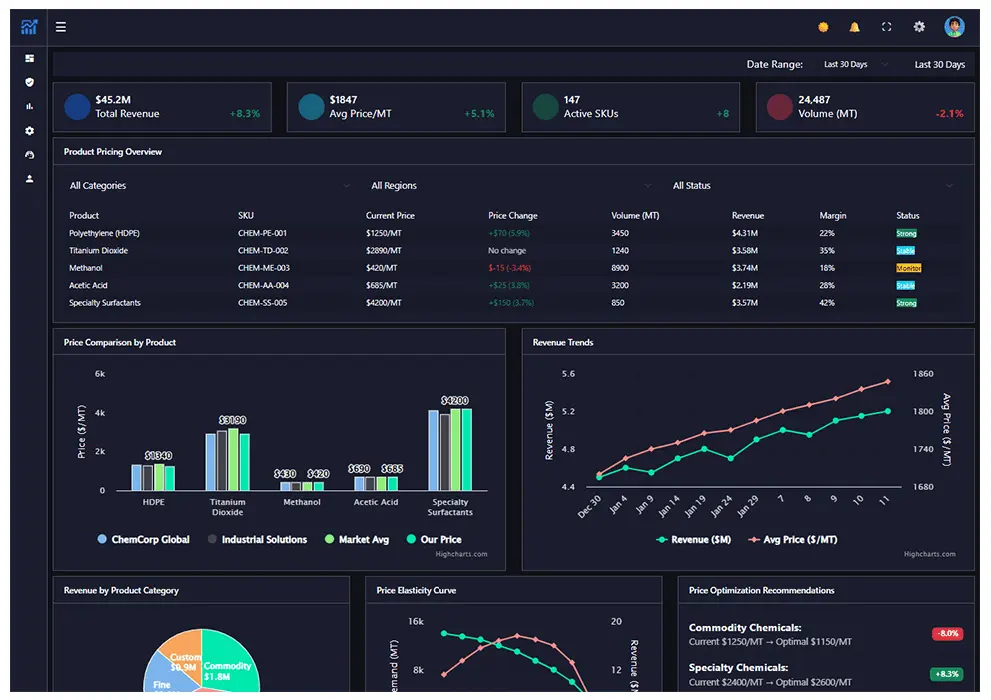Open the All Regions dropdown
Screen dimensions: 991x700
[506, 185]
